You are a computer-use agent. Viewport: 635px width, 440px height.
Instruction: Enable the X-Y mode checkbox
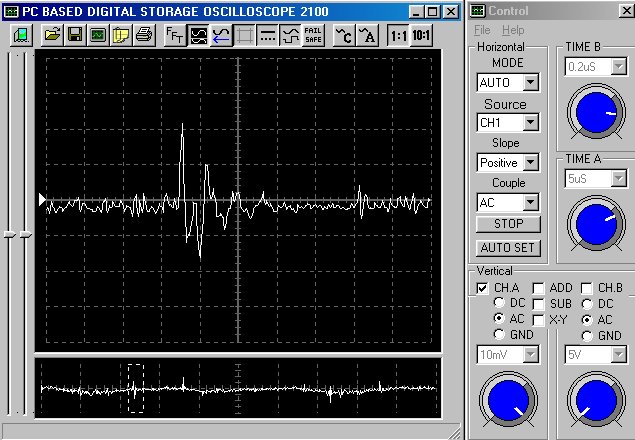pos(539,319)
